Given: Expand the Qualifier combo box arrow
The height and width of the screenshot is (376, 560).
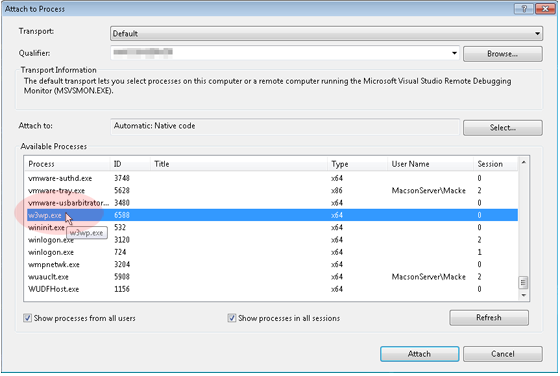Looking at the screenshot, I should (x=454, y=53).
